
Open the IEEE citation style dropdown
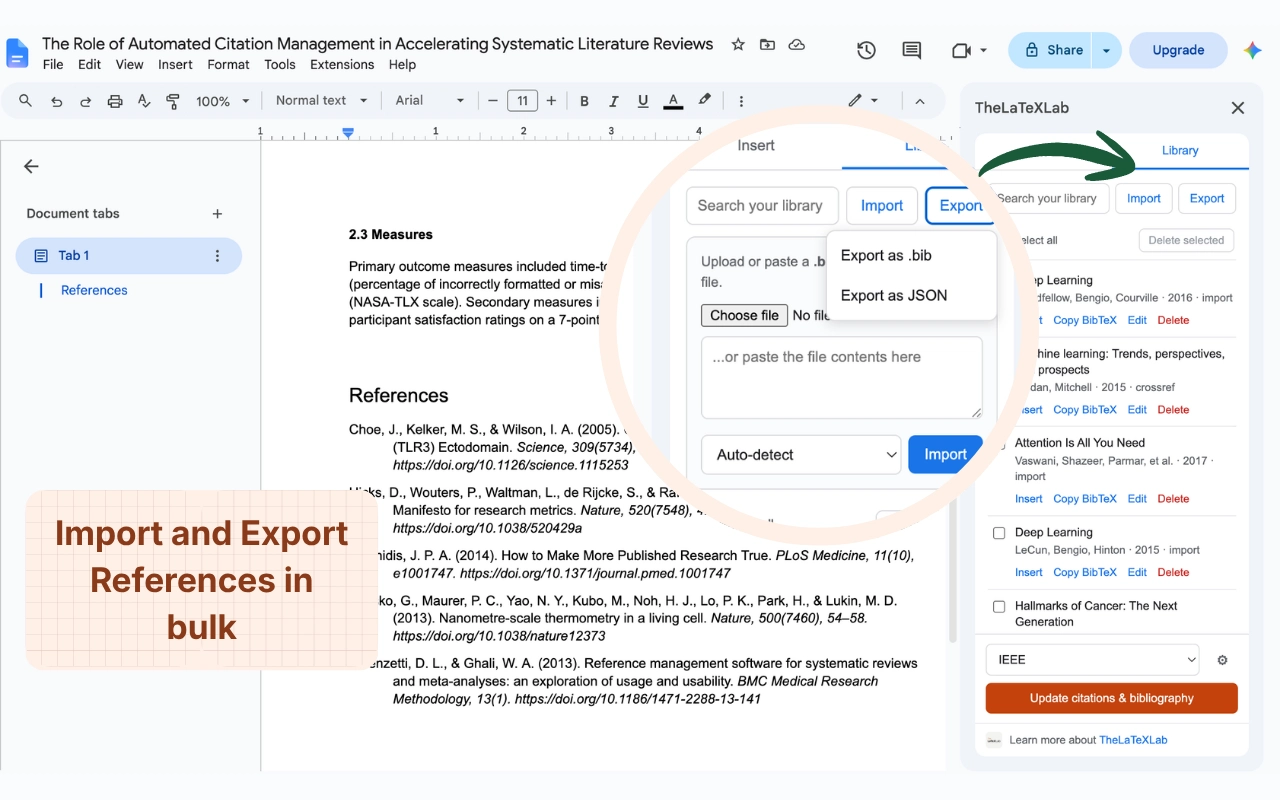[x=1092, y=660]
